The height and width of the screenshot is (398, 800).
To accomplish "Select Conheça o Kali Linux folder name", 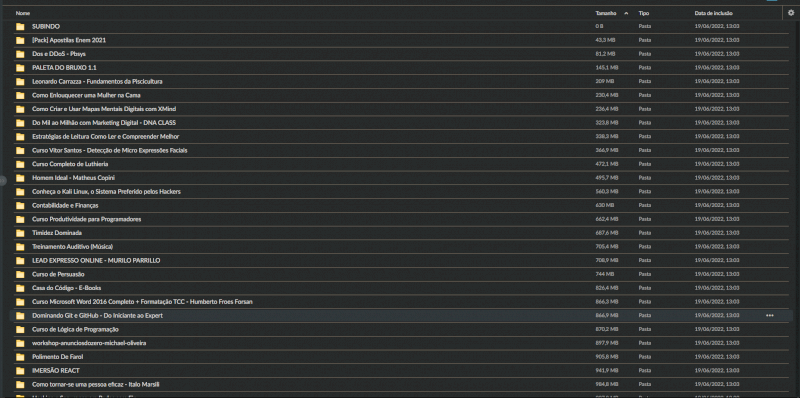I will 106,192.
